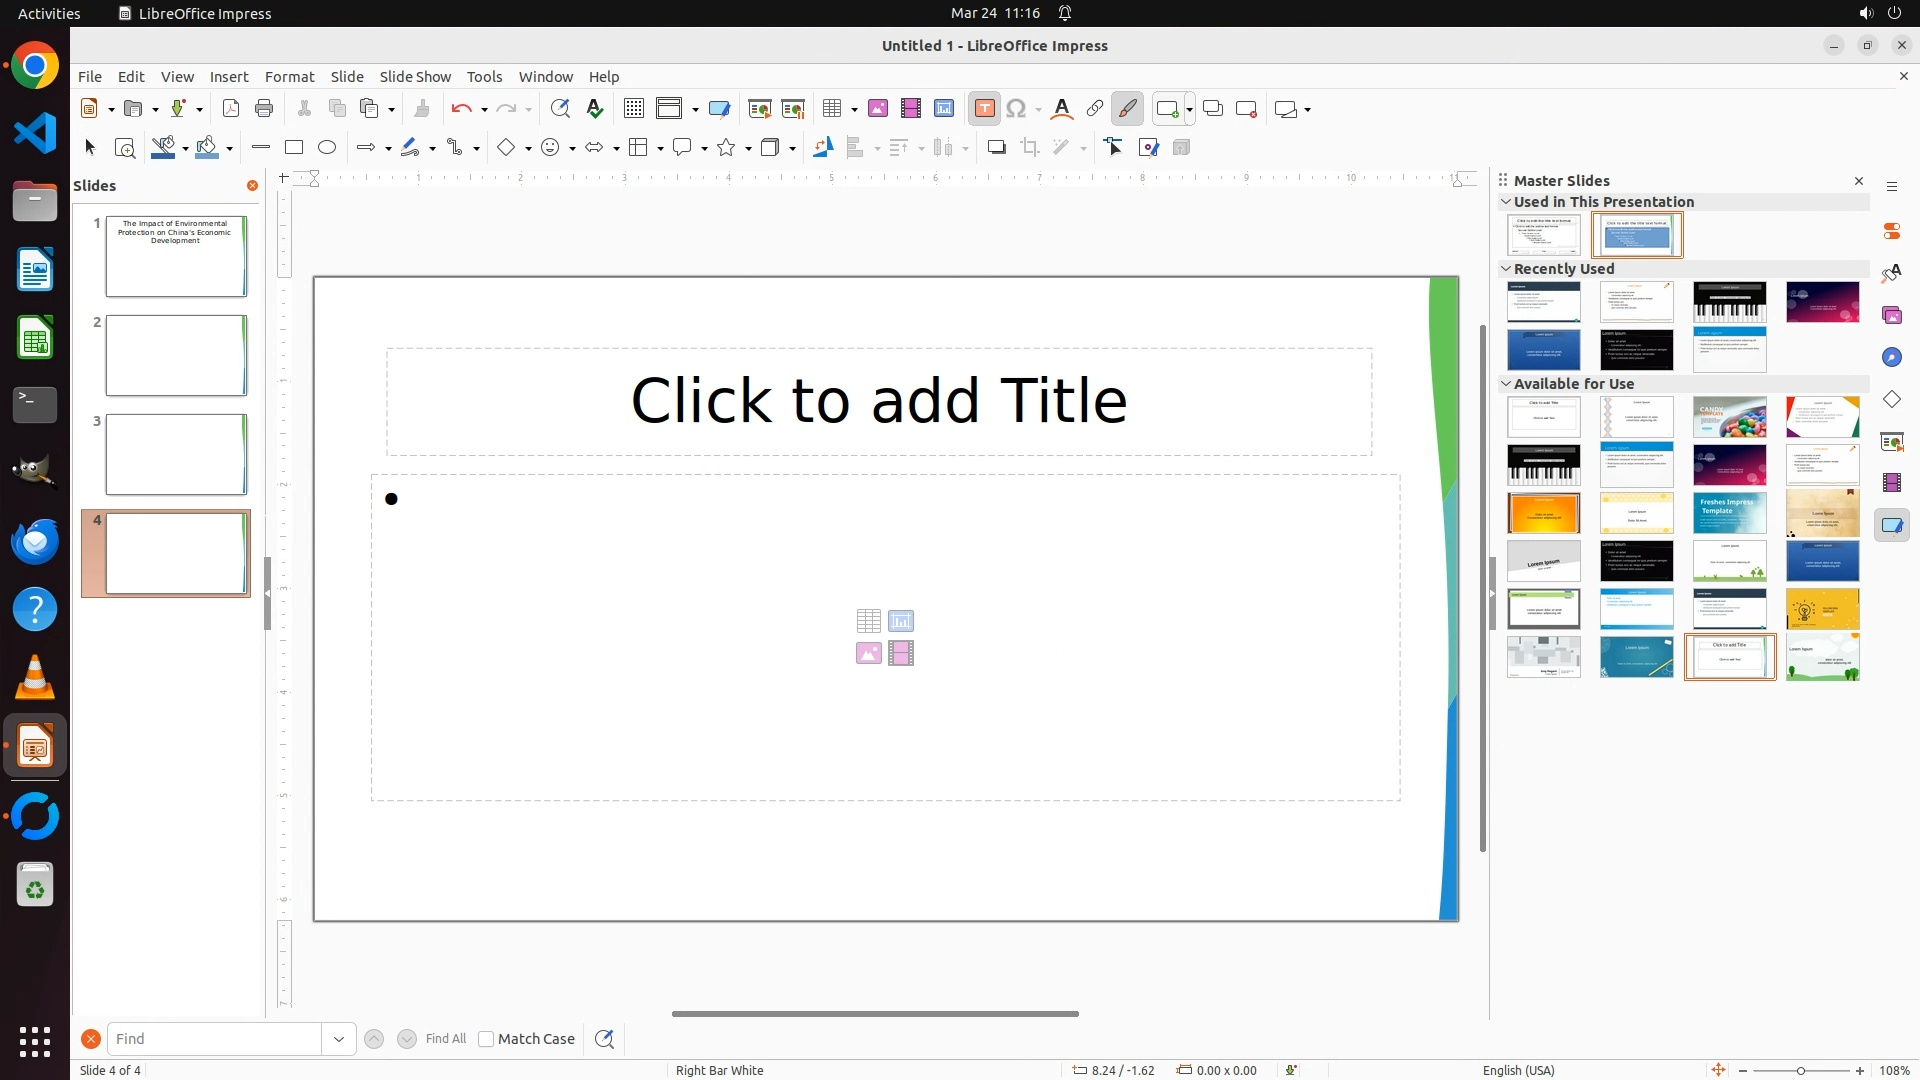The width and height of the screenshot is (1920, 1080).
Task: Click the Insert Image toolbar icon
Action: 878,109
